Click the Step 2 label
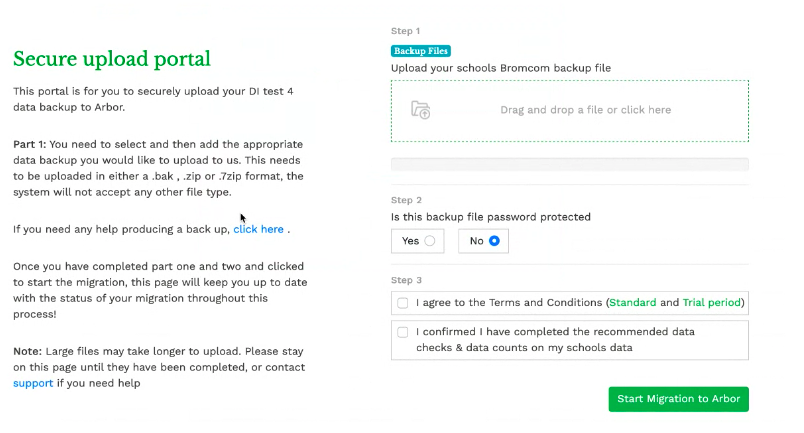 (x=406, y=200)
